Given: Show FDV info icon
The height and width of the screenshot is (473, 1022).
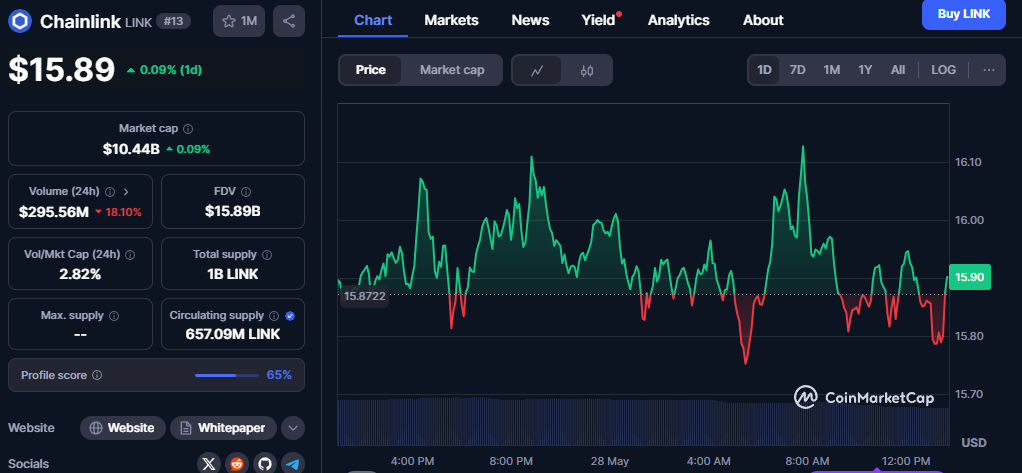Looking at the screenshot, I should click(246, 192).
